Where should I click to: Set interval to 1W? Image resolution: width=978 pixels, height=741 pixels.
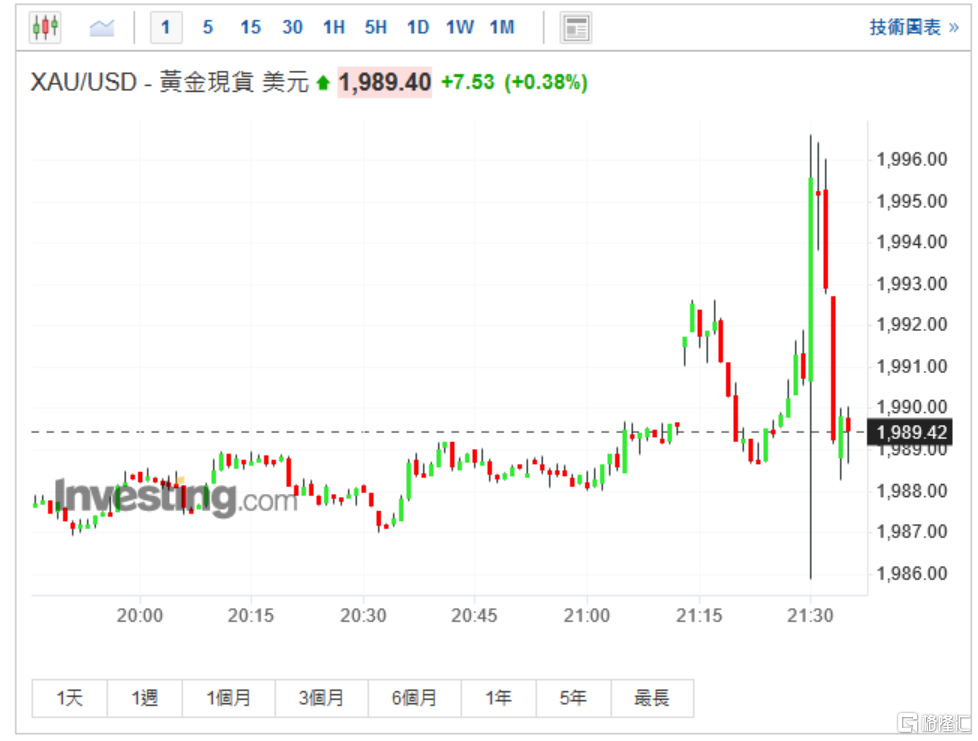(459, 28)
